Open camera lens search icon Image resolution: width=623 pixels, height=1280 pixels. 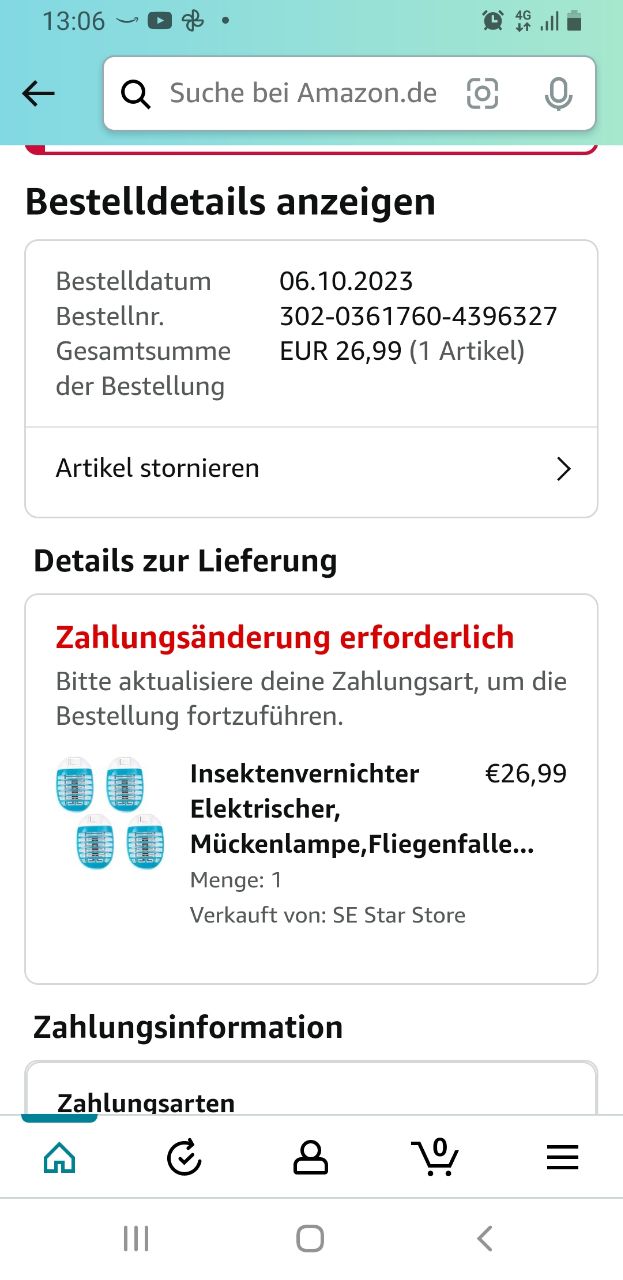482,94
